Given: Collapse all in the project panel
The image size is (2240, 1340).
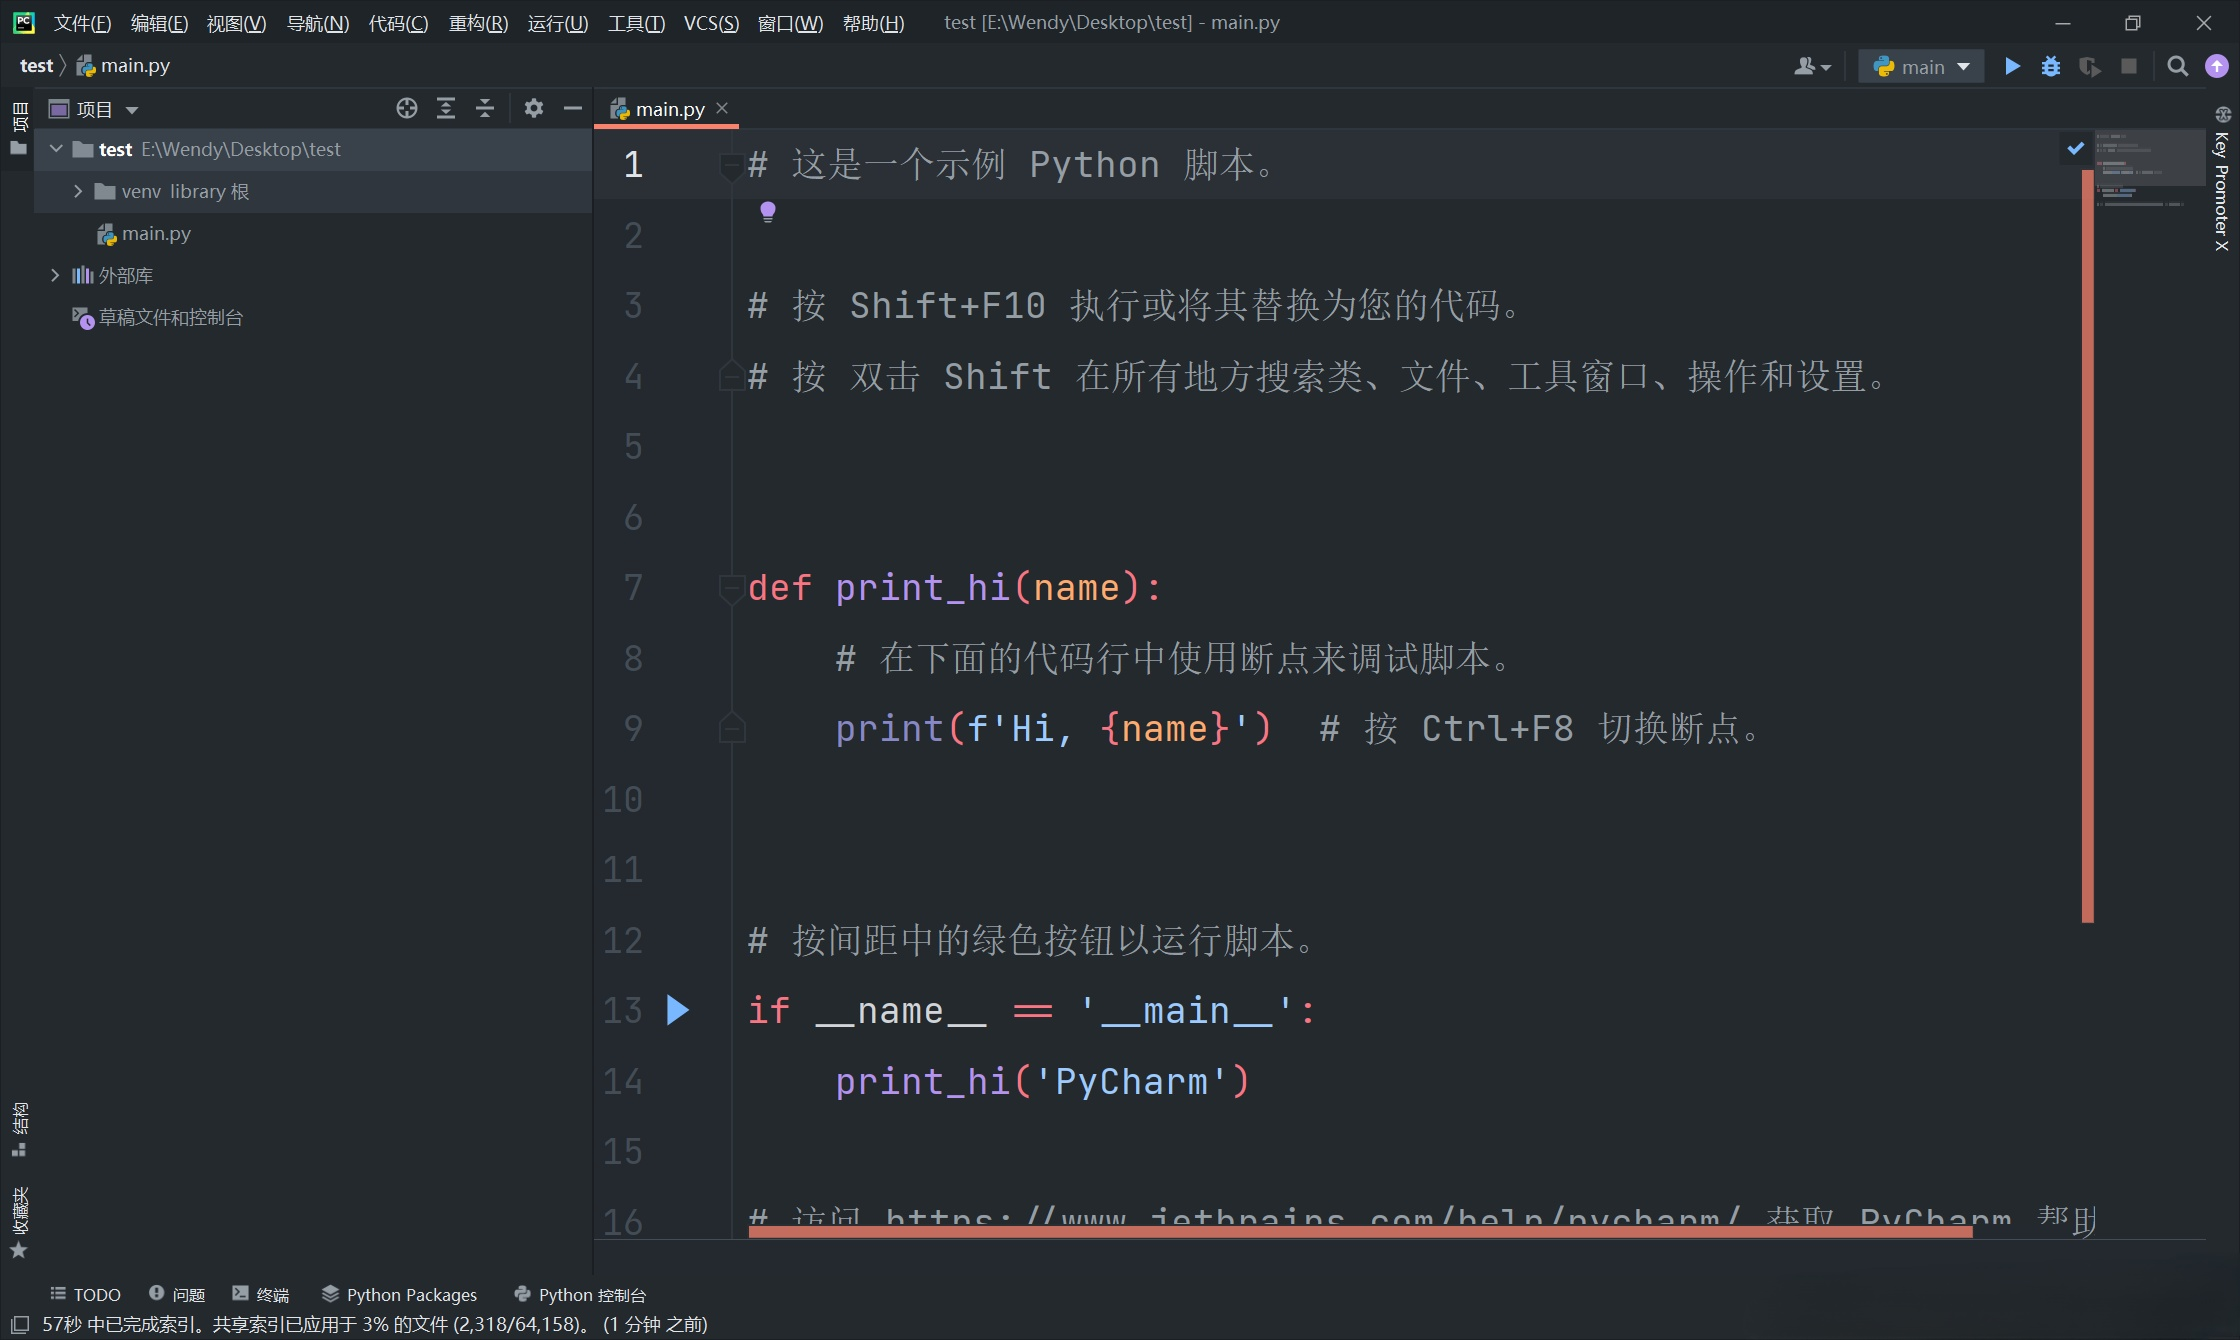Looking at the screenshot, I should [x=485, y=109].
